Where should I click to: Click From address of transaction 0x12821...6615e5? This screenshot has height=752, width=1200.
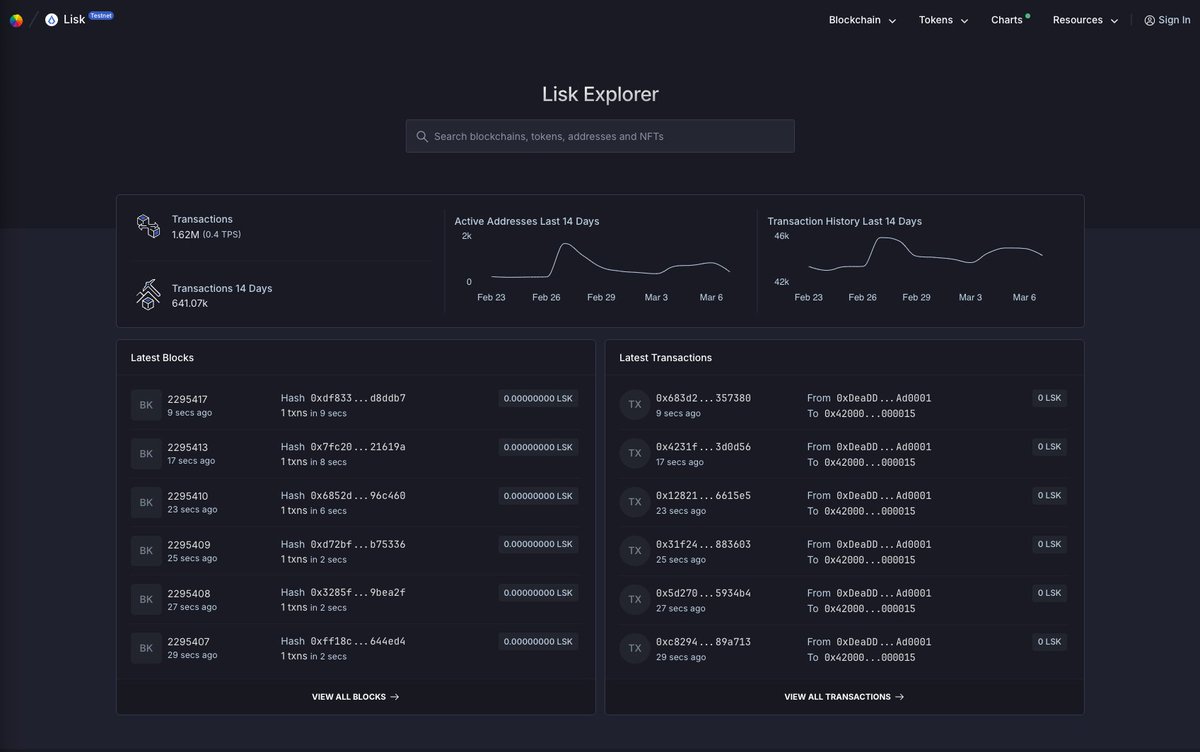click(883, 495)
